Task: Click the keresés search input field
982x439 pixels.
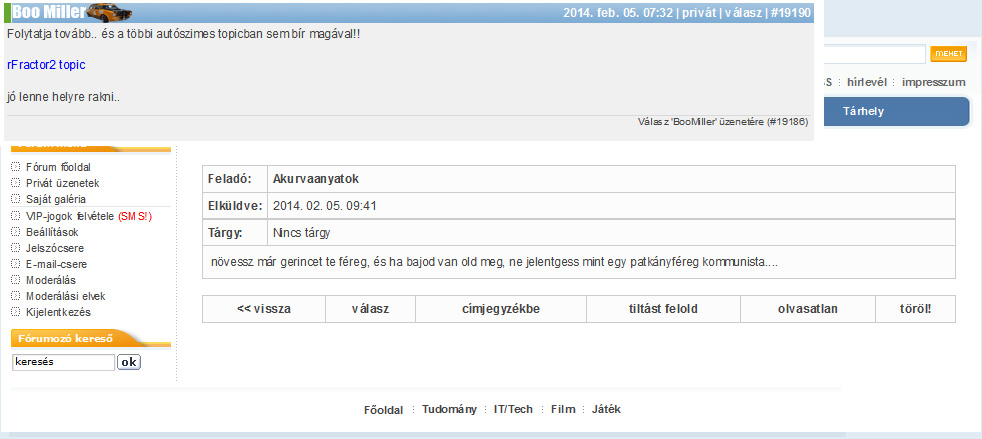Action: pos(63,362)
